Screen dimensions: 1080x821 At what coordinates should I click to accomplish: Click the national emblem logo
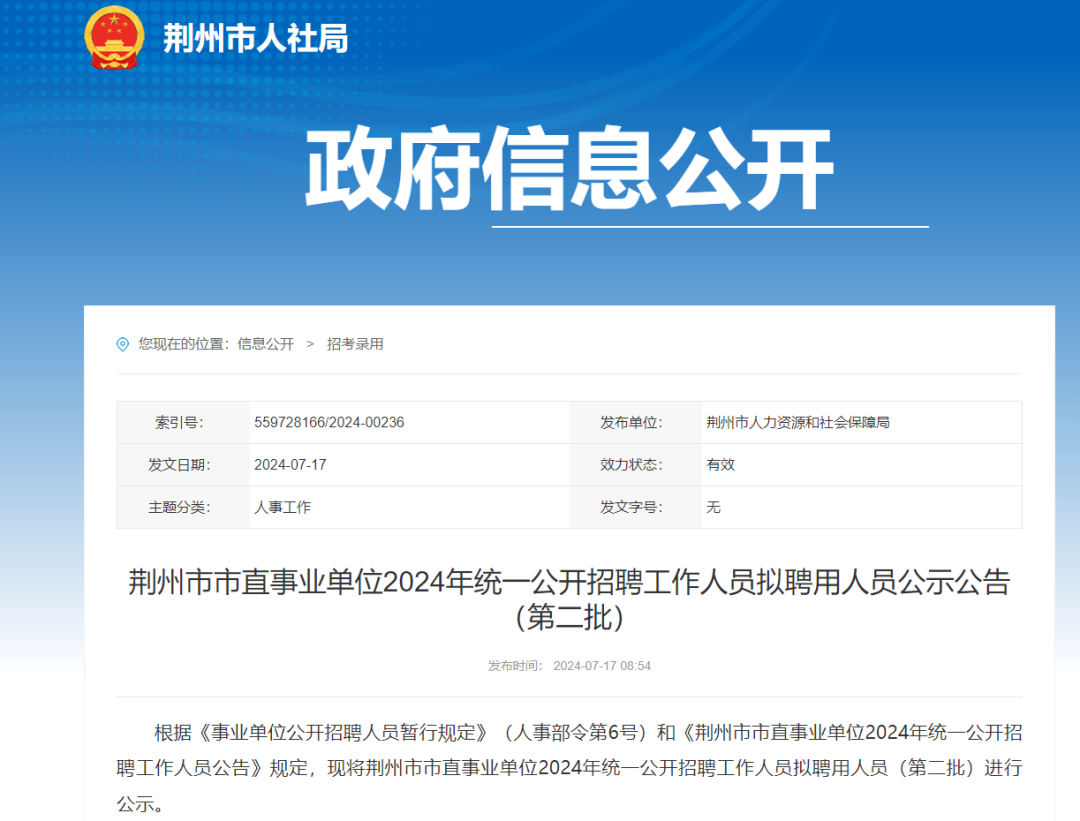pyautogui.click(x=114, y=37)
